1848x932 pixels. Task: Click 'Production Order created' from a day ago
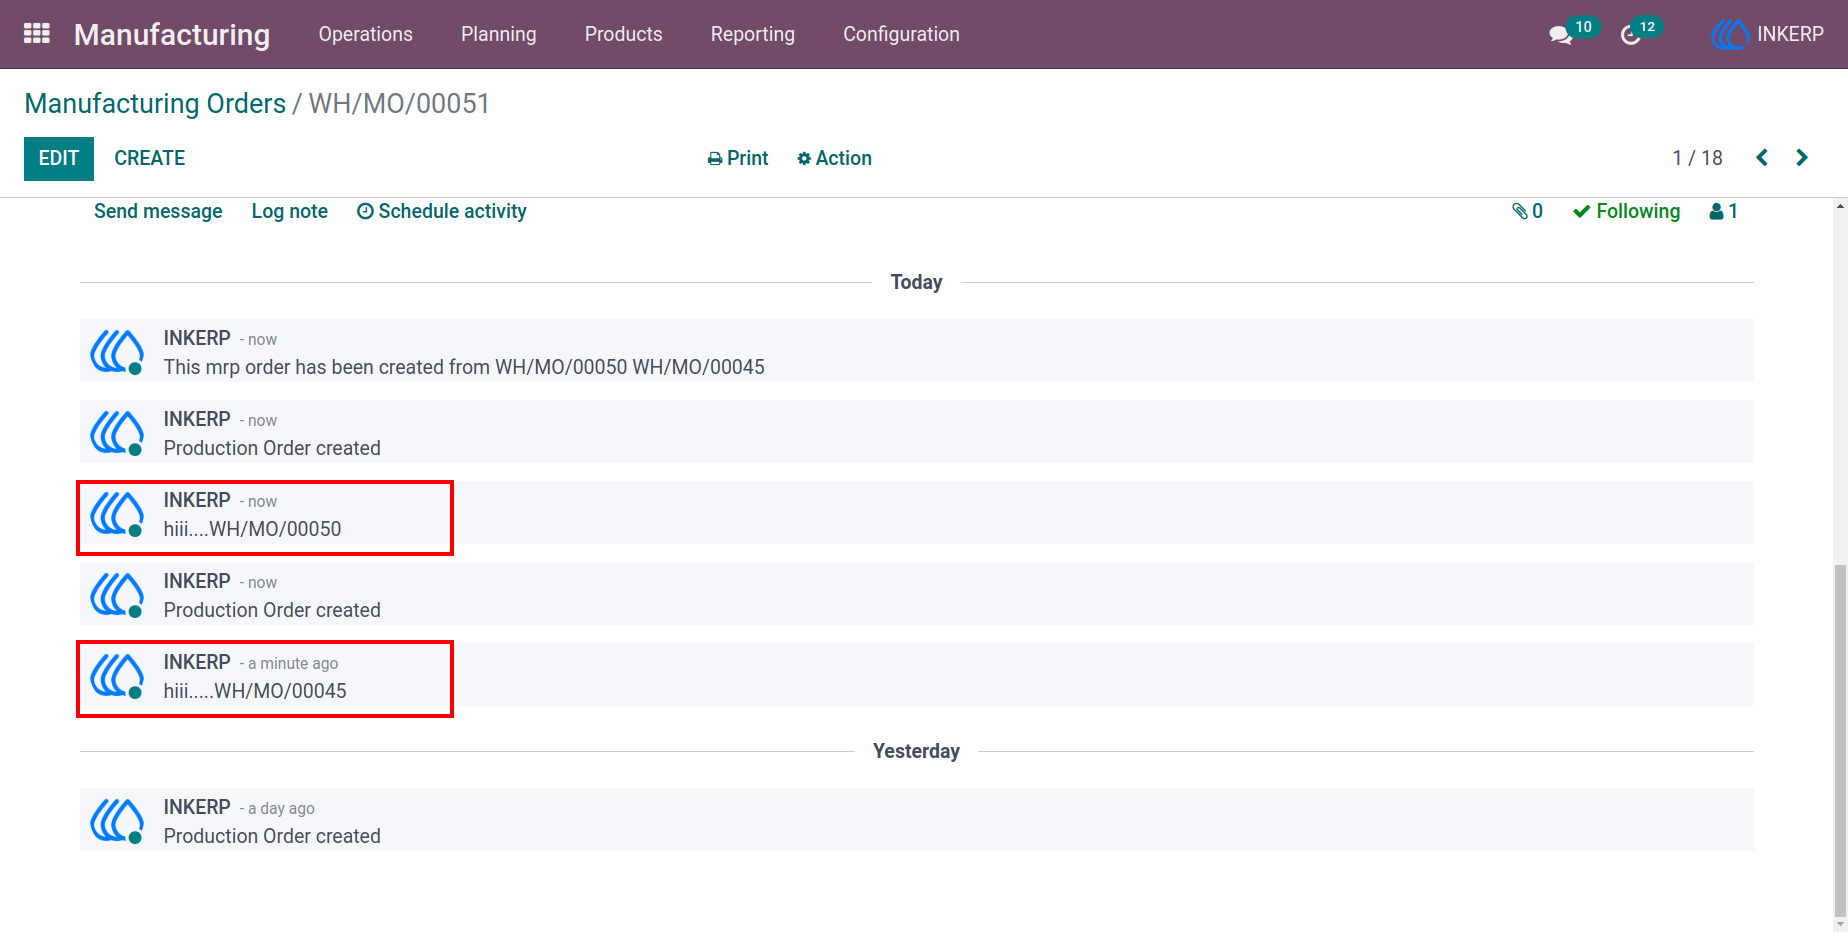tap(272, 836)
